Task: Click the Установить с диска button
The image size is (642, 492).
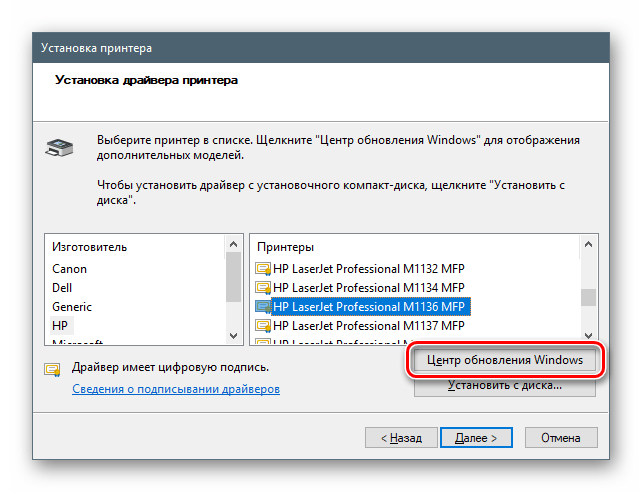Action: pyautogui.click(x=505, y=386)
